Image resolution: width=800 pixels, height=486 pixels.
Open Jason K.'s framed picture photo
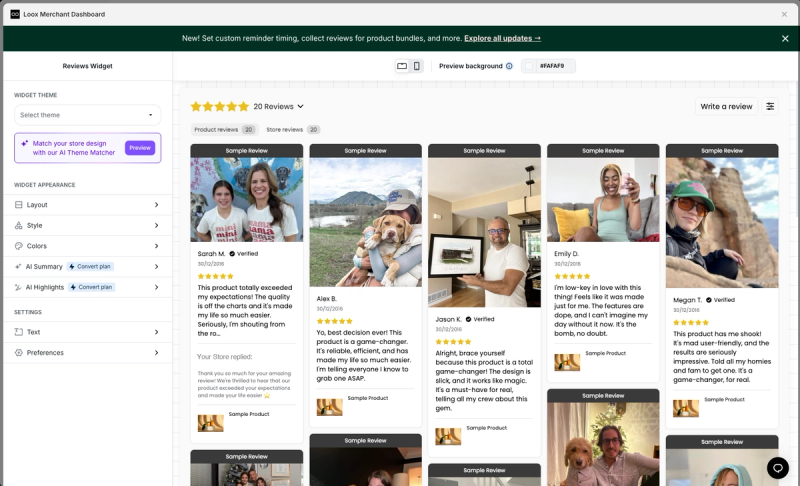tap(484, 232)
